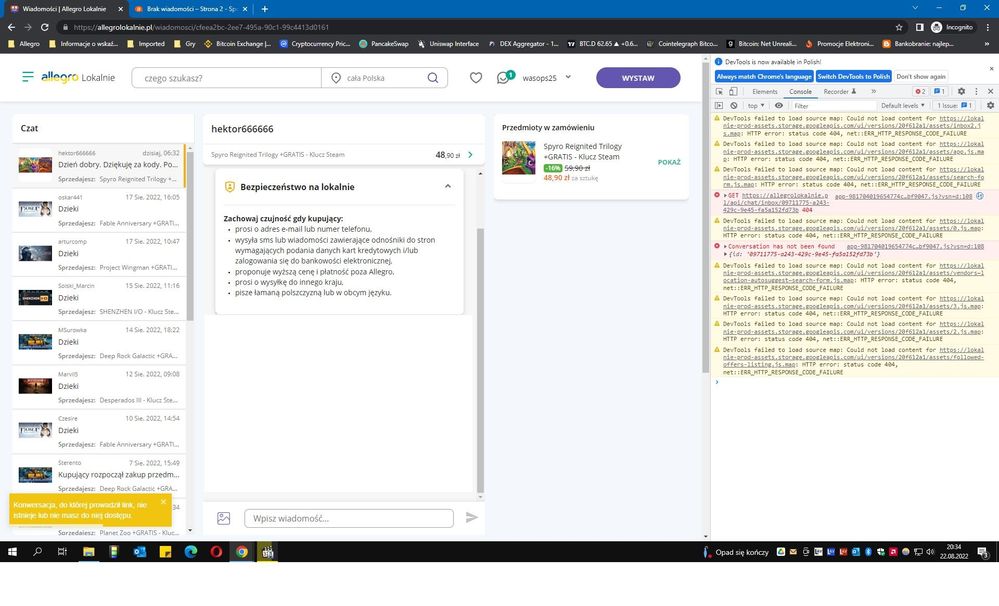Open the 1 Issue badge in console
Screen dimensions: 999x606
(x=954, y=106)
